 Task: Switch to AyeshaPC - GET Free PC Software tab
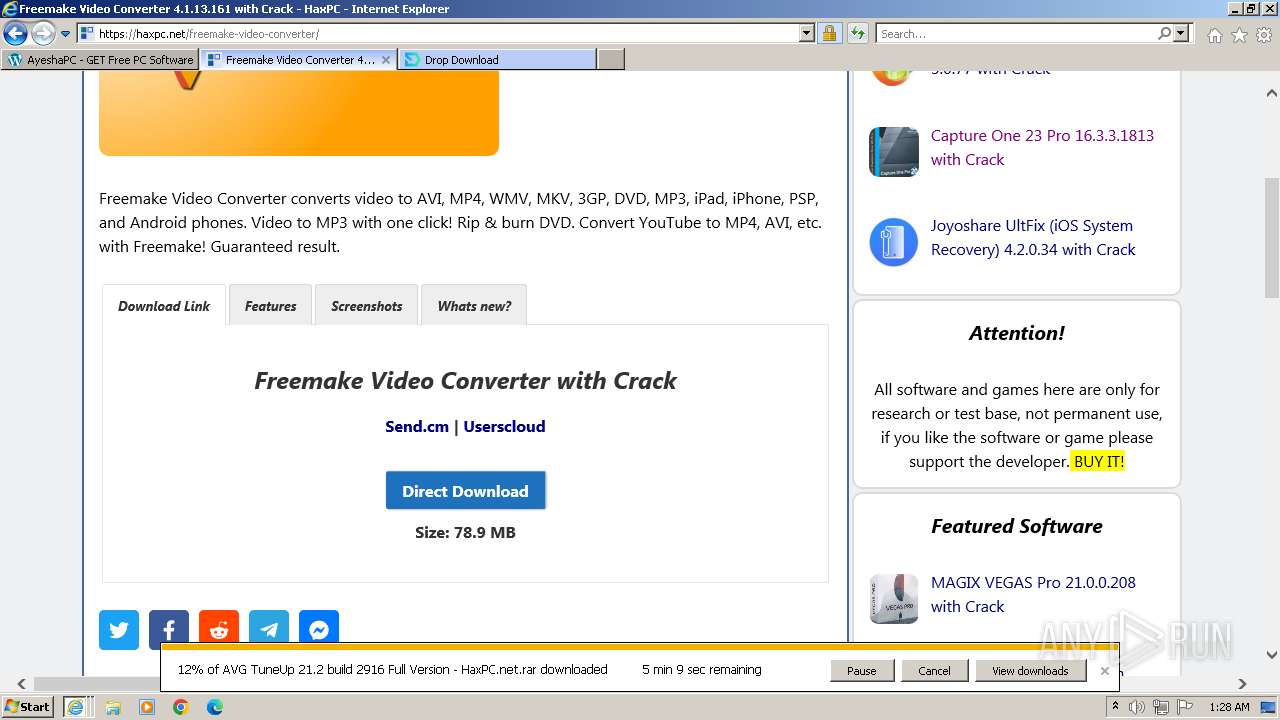pyautogui.click(x=100, y=60)
